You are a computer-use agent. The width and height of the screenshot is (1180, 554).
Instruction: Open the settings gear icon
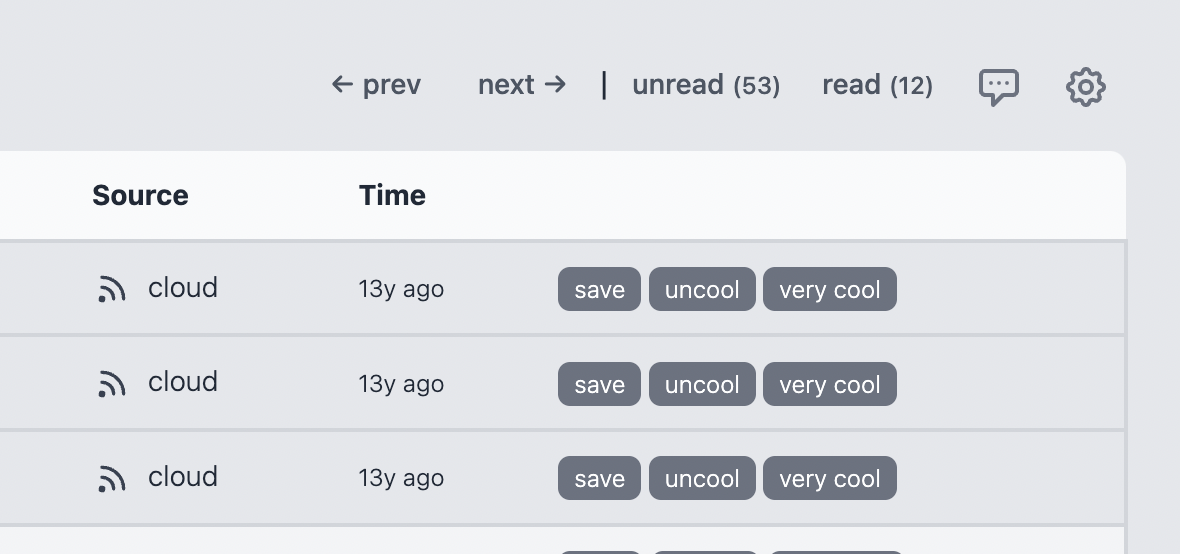click(1085, 87)
